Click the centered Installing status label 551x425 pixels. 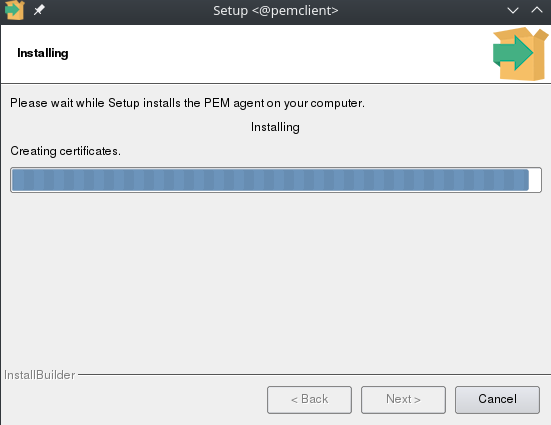point(275,127)
